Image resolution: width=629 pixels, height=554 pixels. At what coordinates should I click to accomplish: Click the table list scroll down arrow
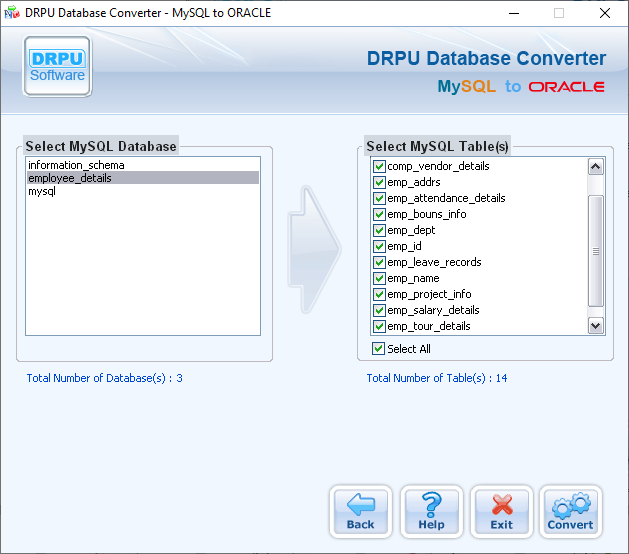tap(596, 326)
